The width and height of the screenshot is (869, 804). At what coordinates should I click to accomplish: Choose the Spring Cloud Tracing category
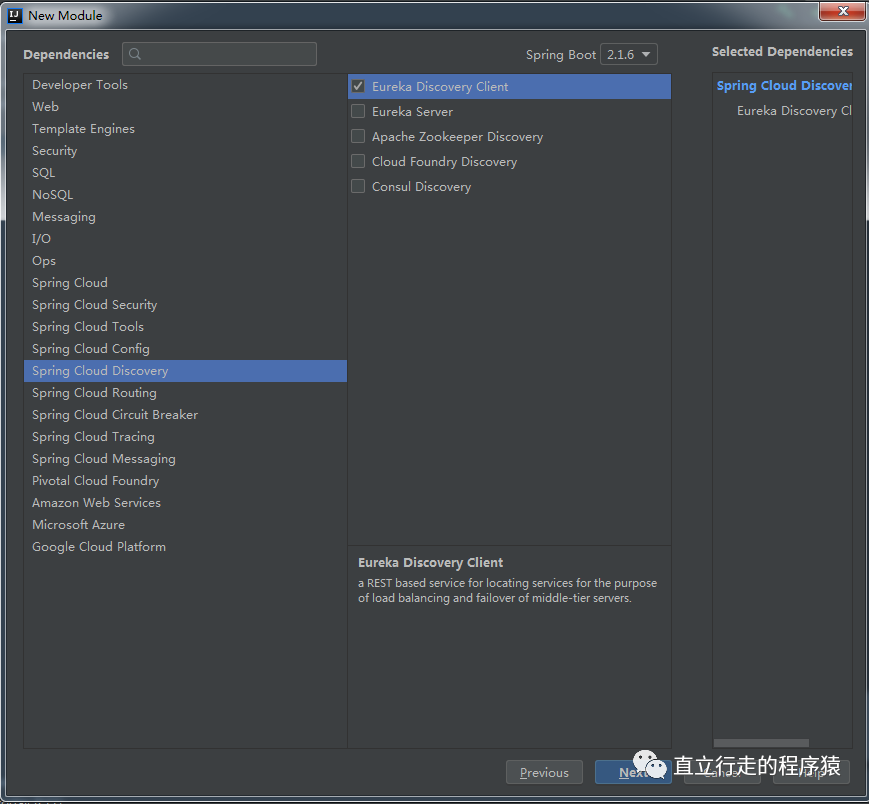pyautogui.click(x=185, y=437)
